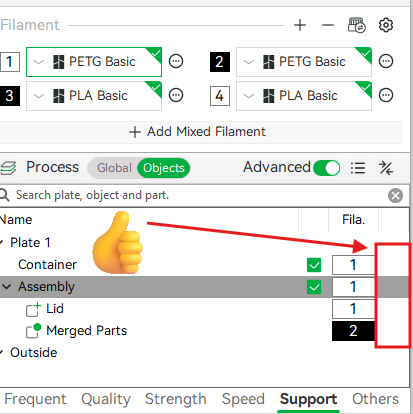The height and width of the screenshot is (414, 413).
Task: Switch to the Others tab
Action: (x=375, y=399)
